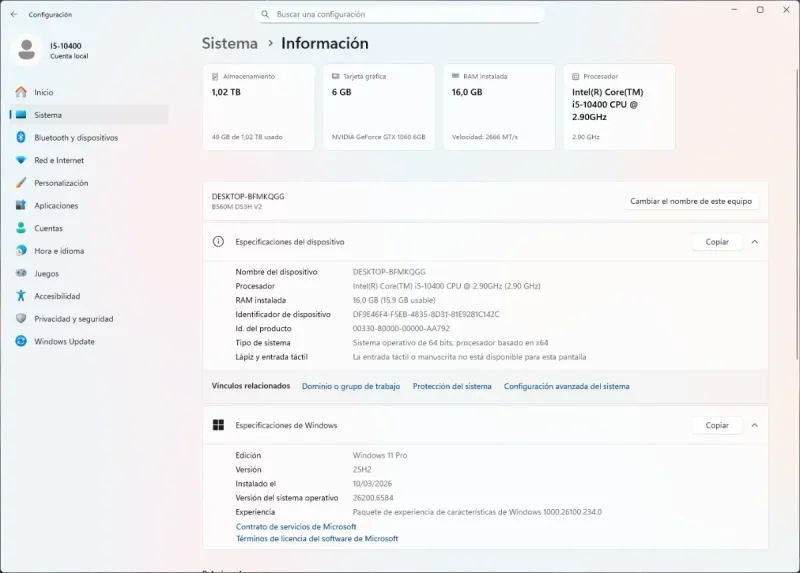Screen dimensions: 800x573
Task: Click the Privacidad y seguridad shield icon
Action: point(21,318)
